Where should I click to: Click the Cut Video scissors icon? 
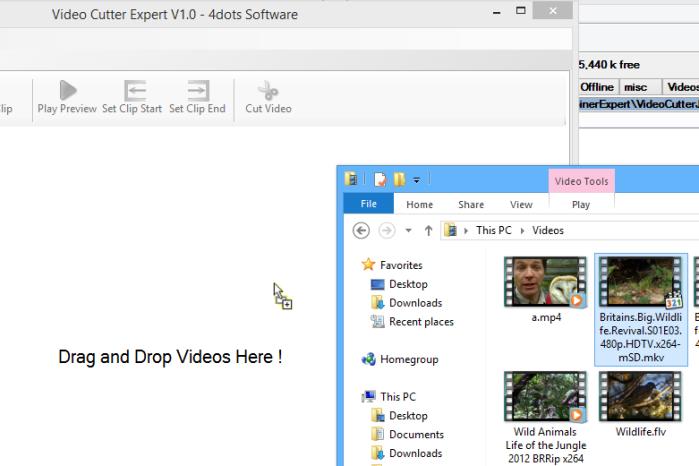[x=268, y=91]
